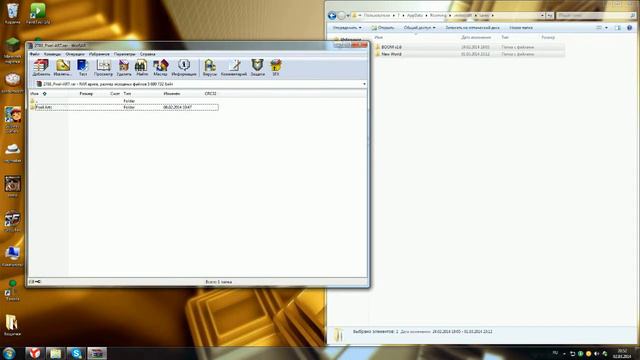
Task: Click the WinRAR Delete (Удалить) toolbar icon
Action: point(124,68)
